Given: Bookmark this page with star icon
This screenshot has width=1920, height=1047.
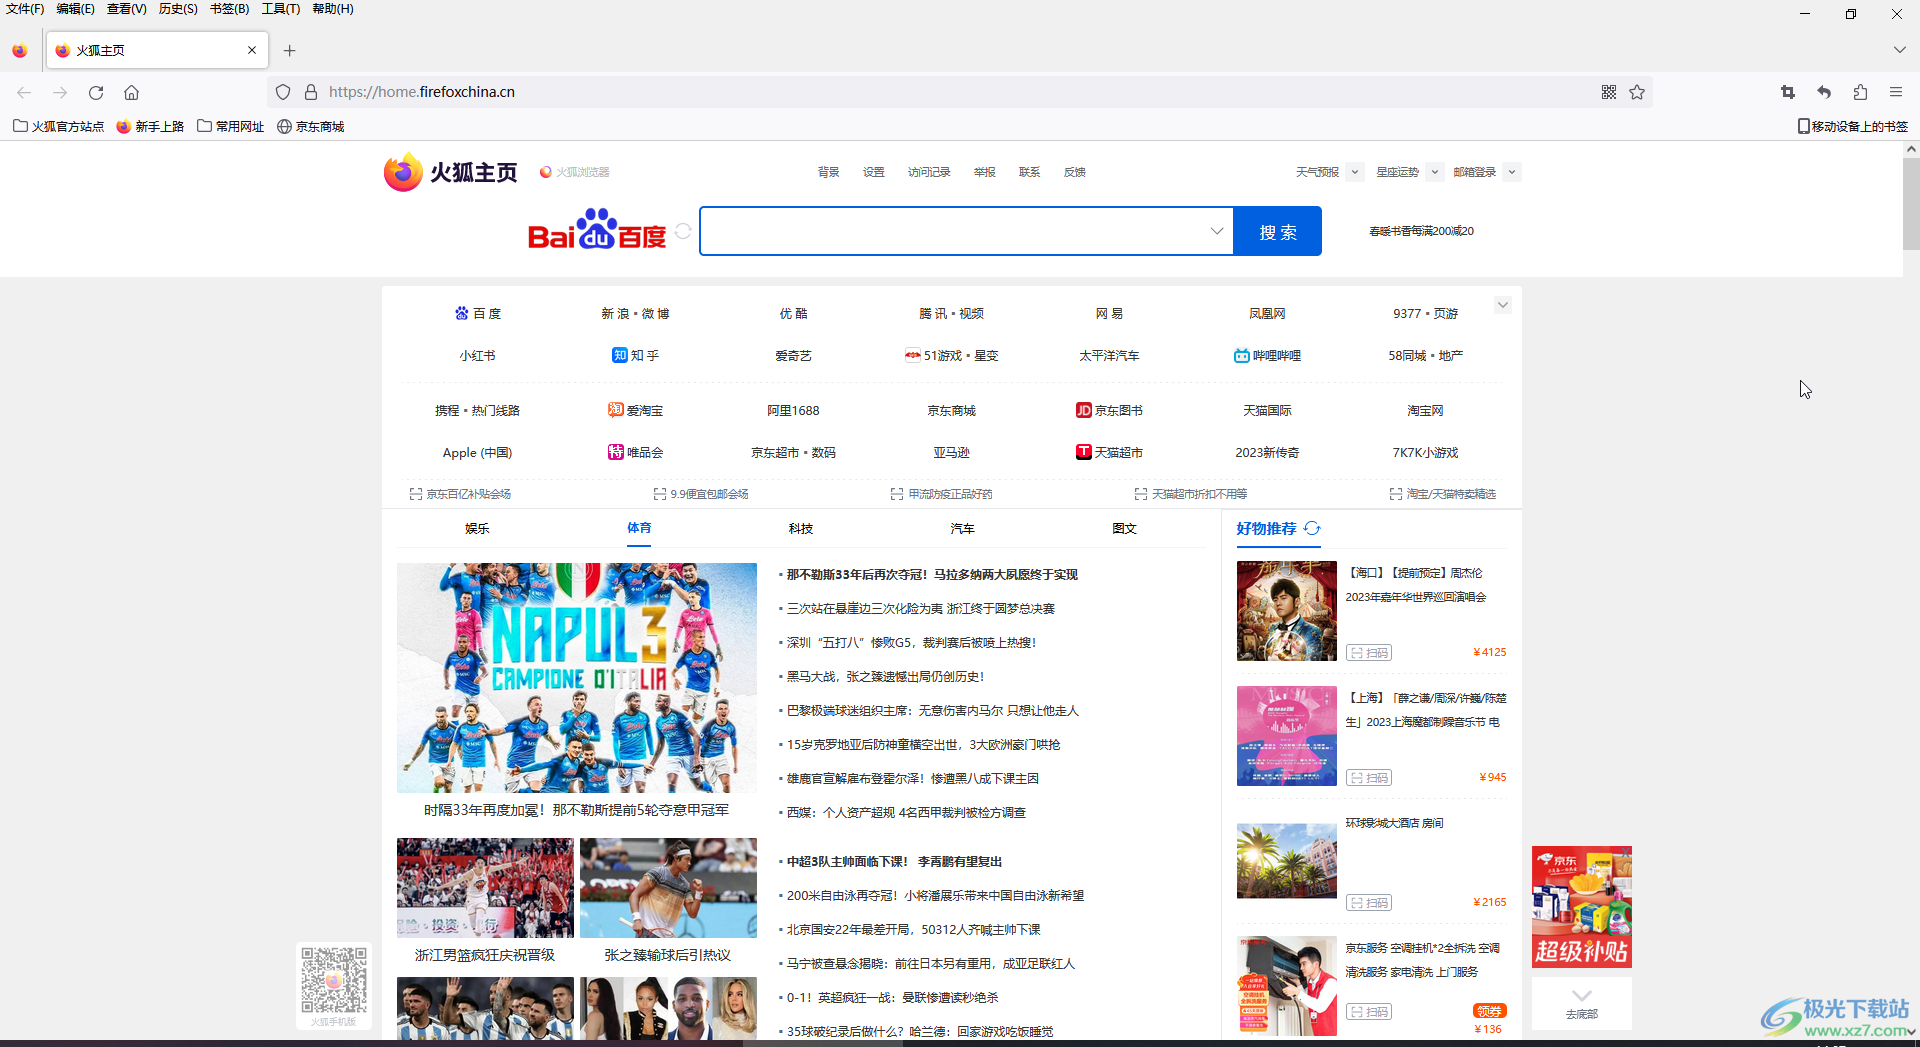Looking at the screenshot, I should (x=1637, y=92).
